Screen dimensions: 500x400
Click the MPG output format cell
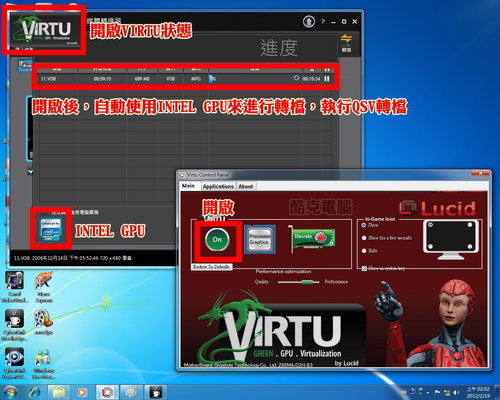pos(196,79)
